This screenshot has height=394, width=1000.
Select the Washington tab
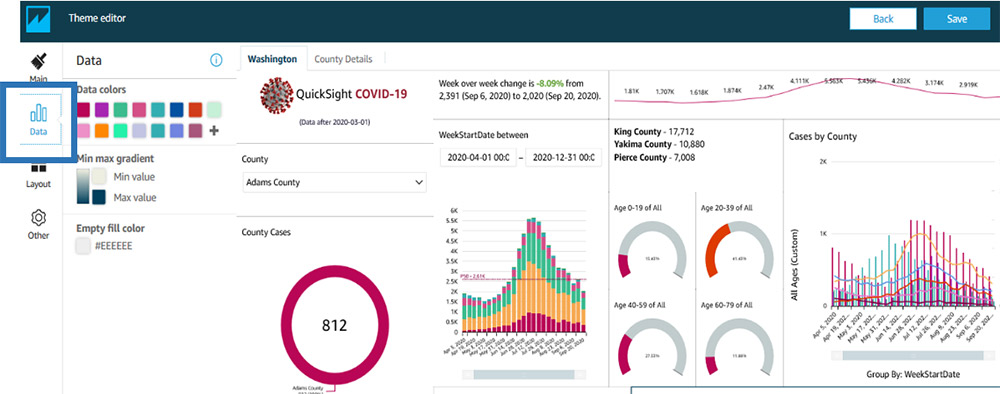click(272, 59)
